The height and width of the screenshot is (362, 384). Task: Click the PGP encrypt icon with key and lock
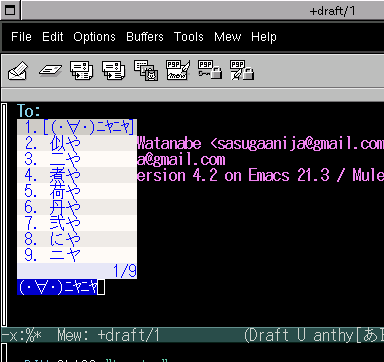tap(210, 70)
